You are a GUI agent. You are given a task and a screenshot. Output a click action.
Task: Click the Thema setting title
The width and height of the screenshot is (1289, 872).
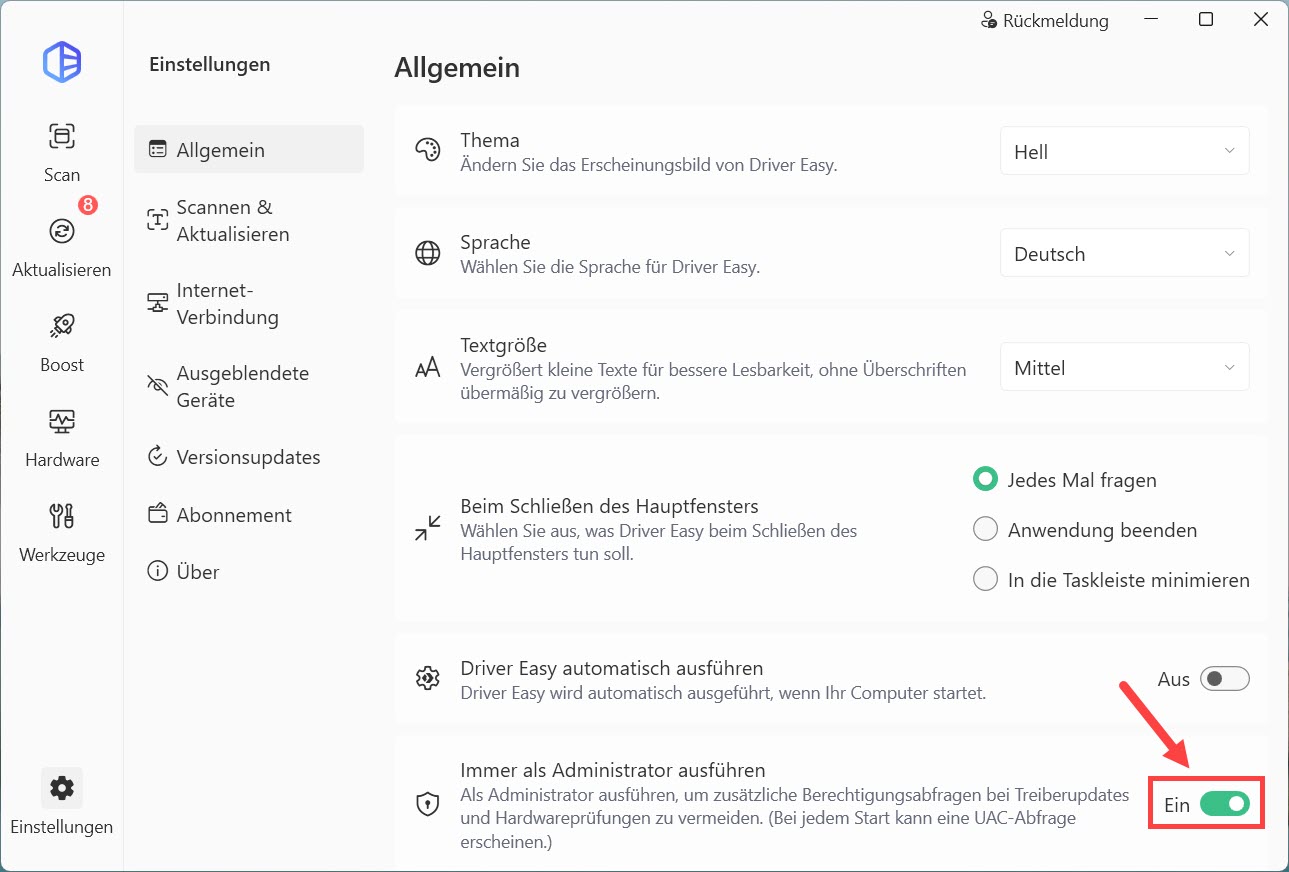click(490, 140)
